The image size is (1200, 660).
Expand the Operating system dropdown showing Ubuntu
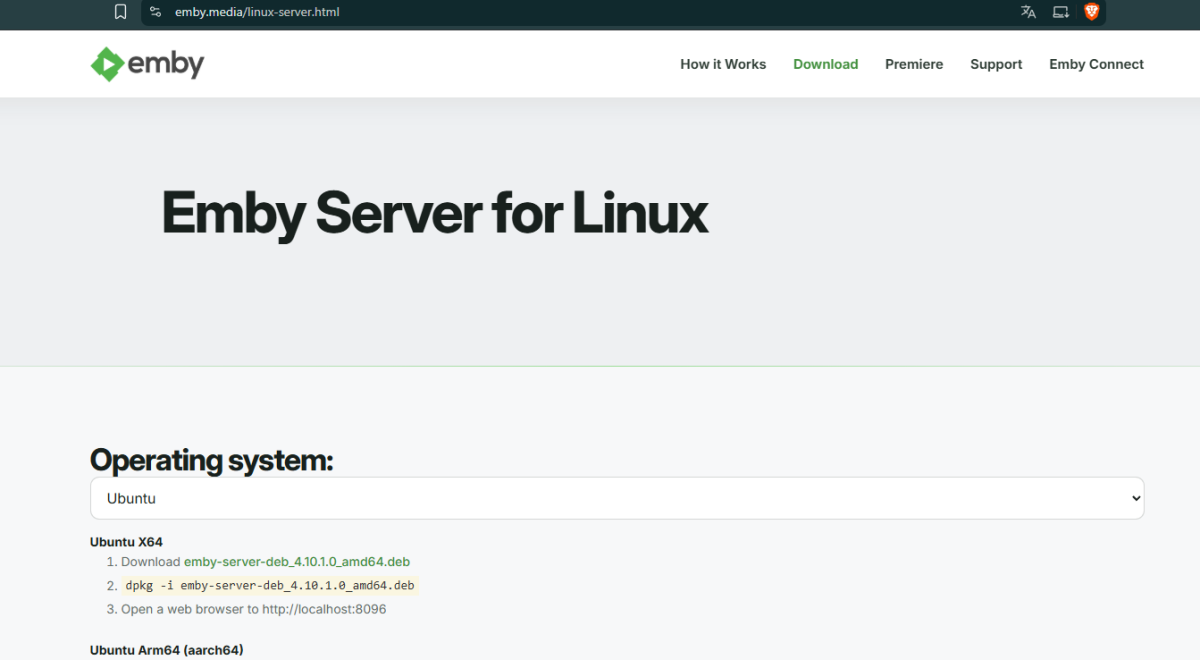pyautogui.click(x=617, y=498)
